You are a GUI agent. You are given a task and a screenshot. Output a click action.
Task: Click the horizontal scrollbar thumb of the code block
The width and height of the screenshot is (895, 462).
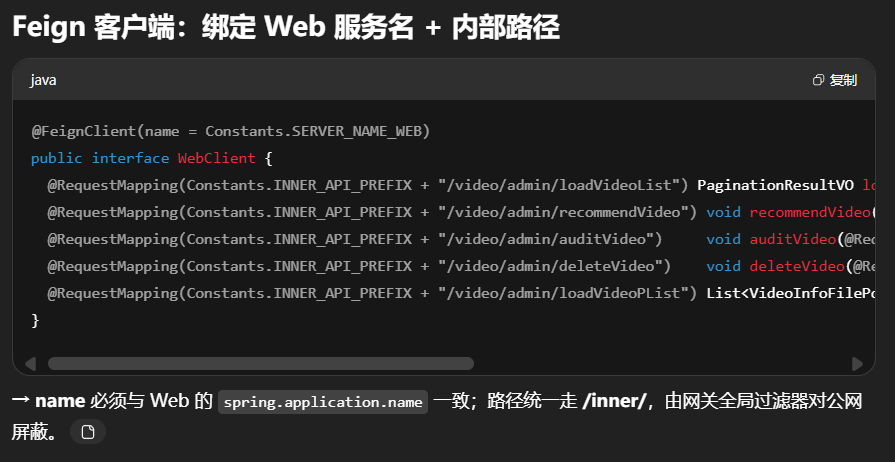260,364
